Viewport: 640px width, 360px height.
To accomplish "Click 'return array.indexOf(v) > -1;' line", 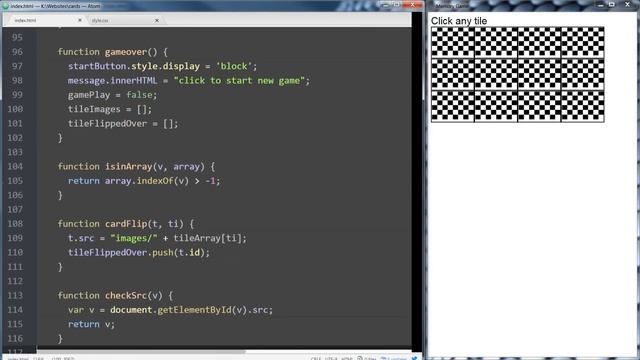I will [x=144, y=181].
